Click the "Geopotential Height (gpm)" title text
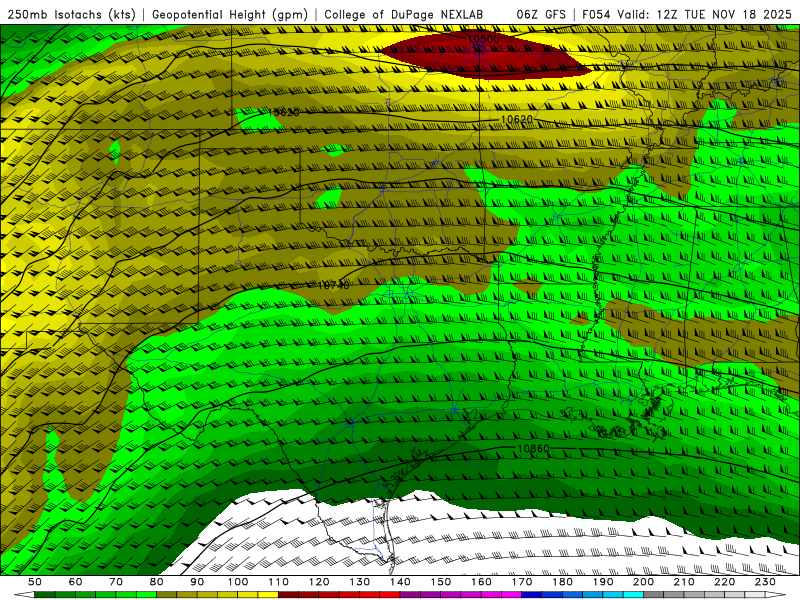 pos(230,14)
